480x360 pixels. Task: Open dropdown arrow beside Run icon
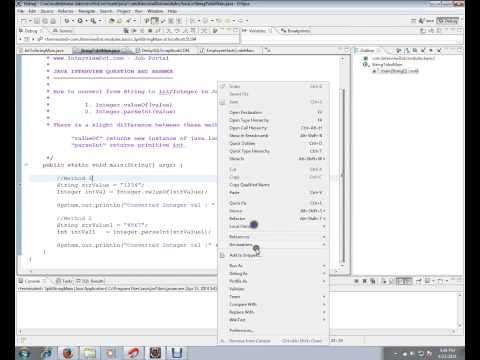86,21
